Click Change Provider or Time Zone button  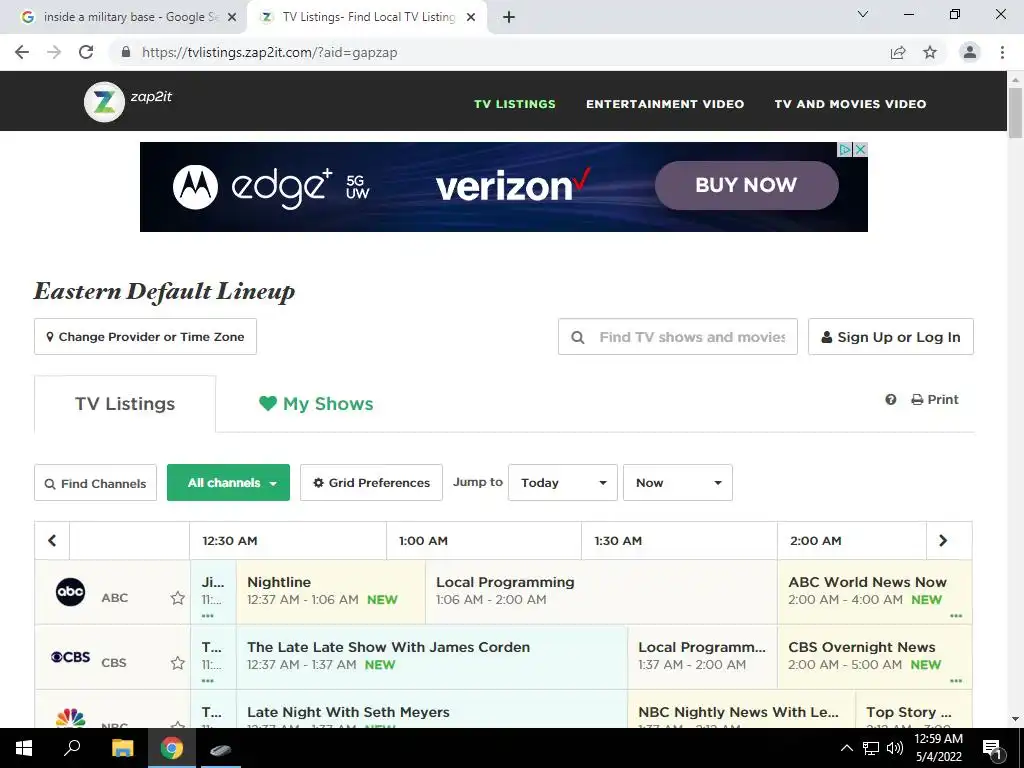coord(145,336)
